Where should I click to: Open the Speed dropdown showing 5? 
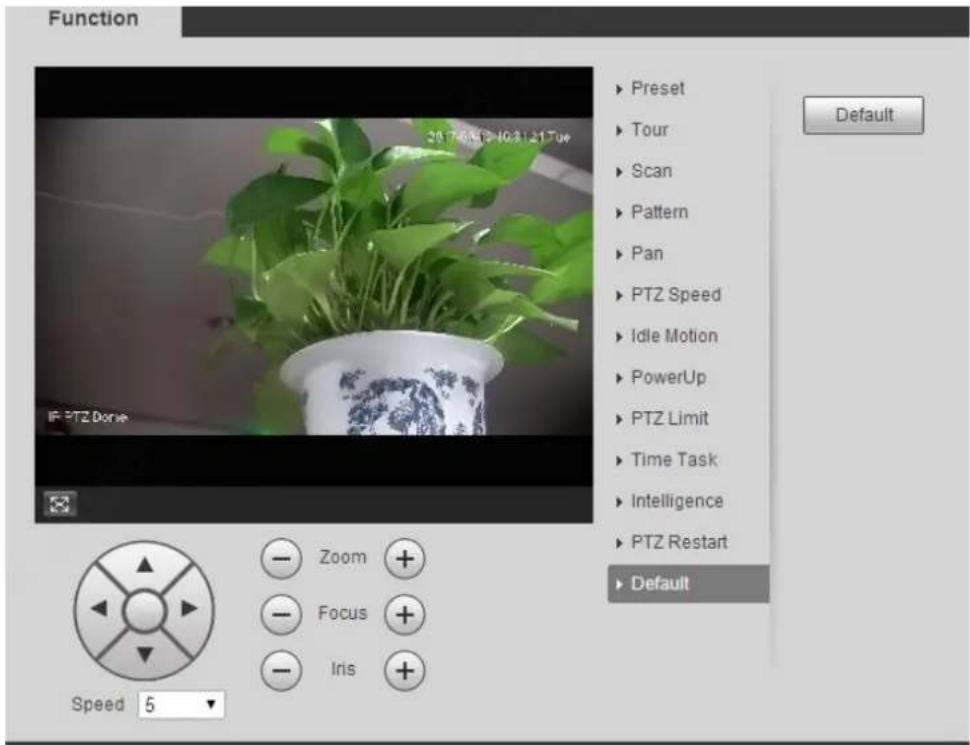[181, 705]
